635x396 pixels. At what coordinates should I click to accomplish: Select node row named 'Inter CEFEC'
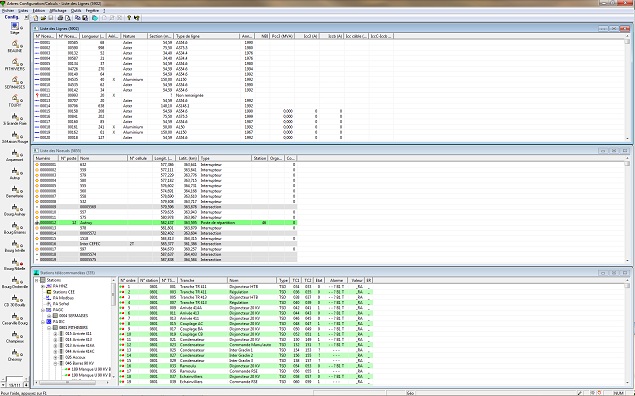tap(166, 244)
